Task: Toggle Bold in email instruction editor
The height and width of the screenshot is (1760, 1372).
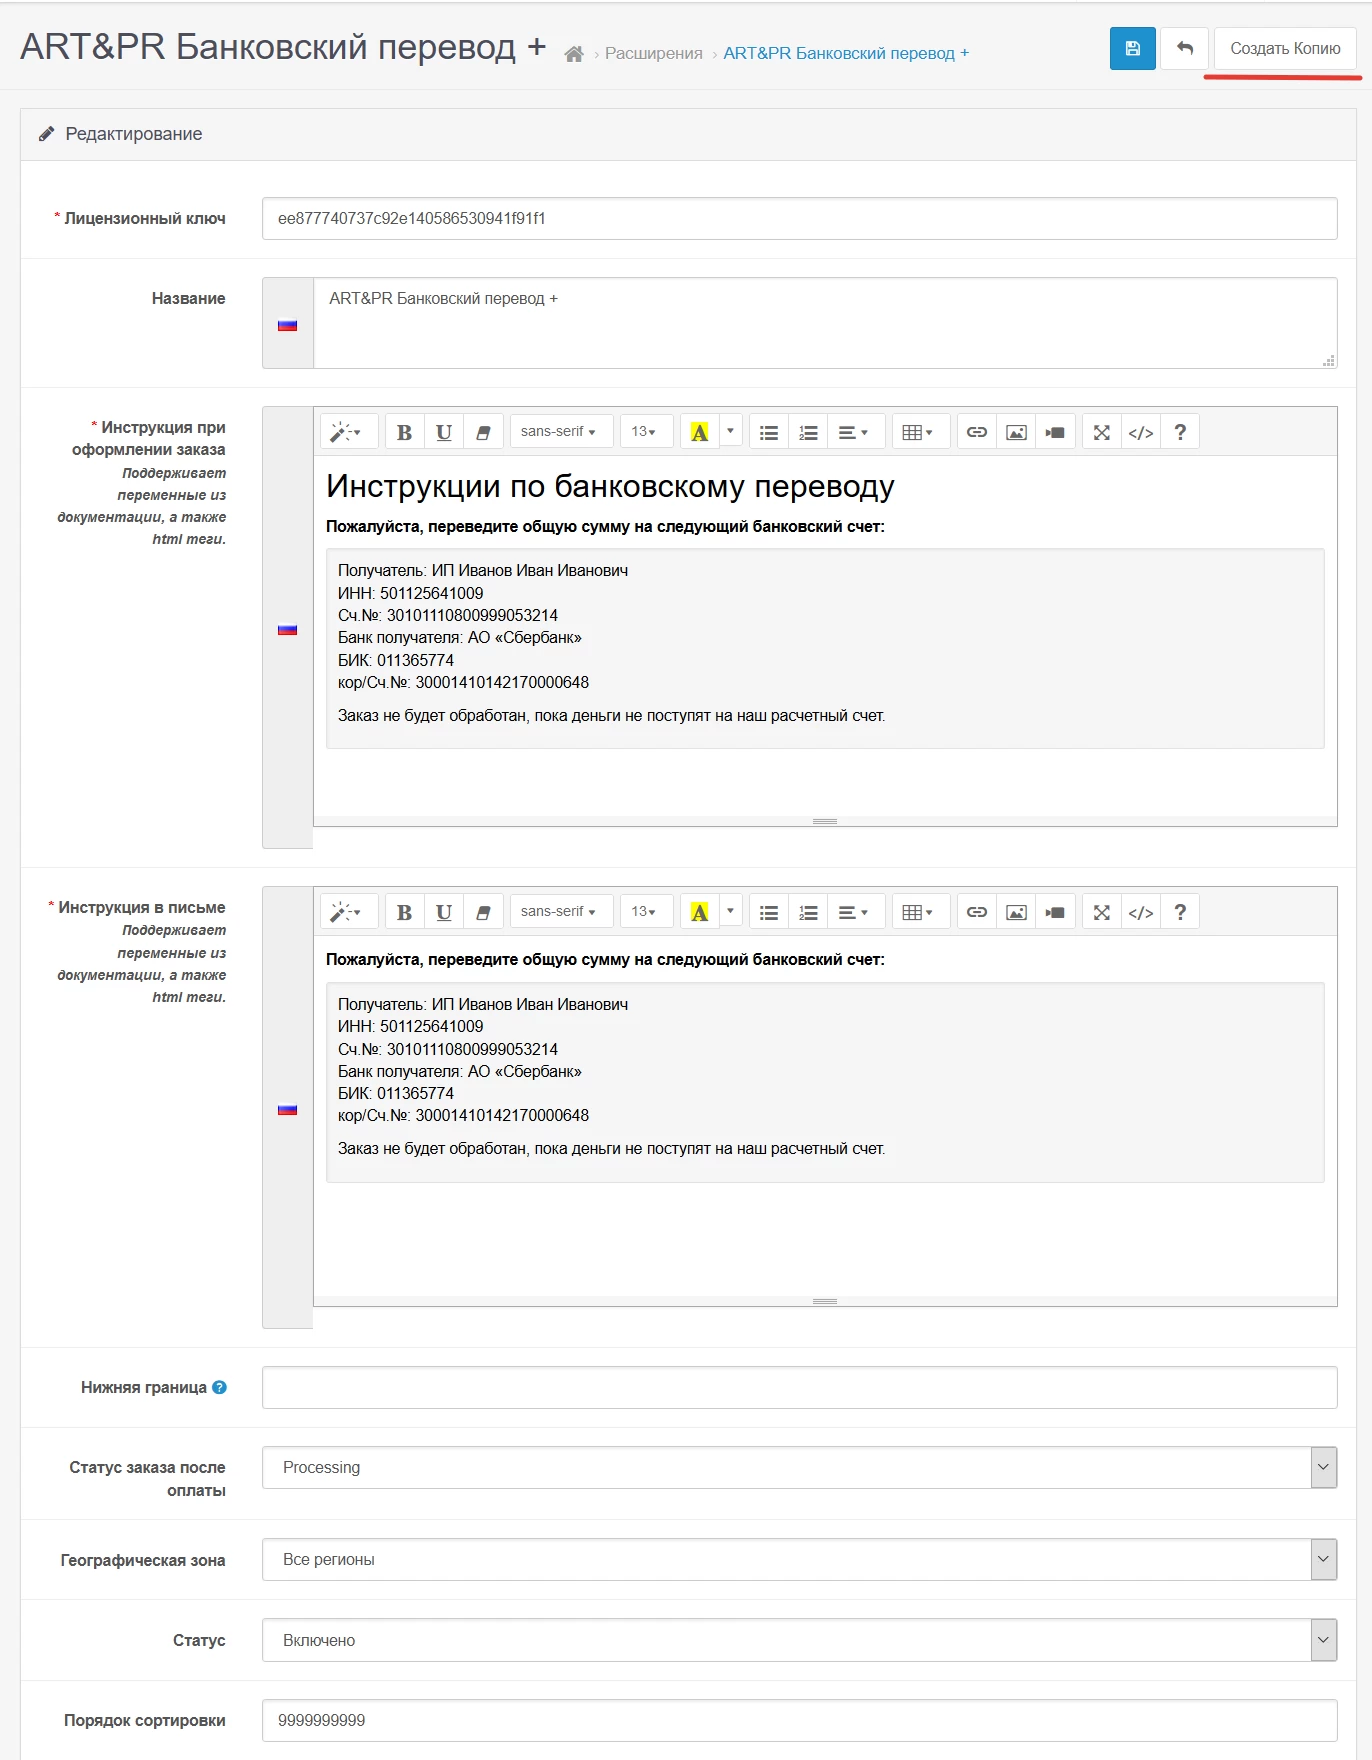Action: pos(404,912)
